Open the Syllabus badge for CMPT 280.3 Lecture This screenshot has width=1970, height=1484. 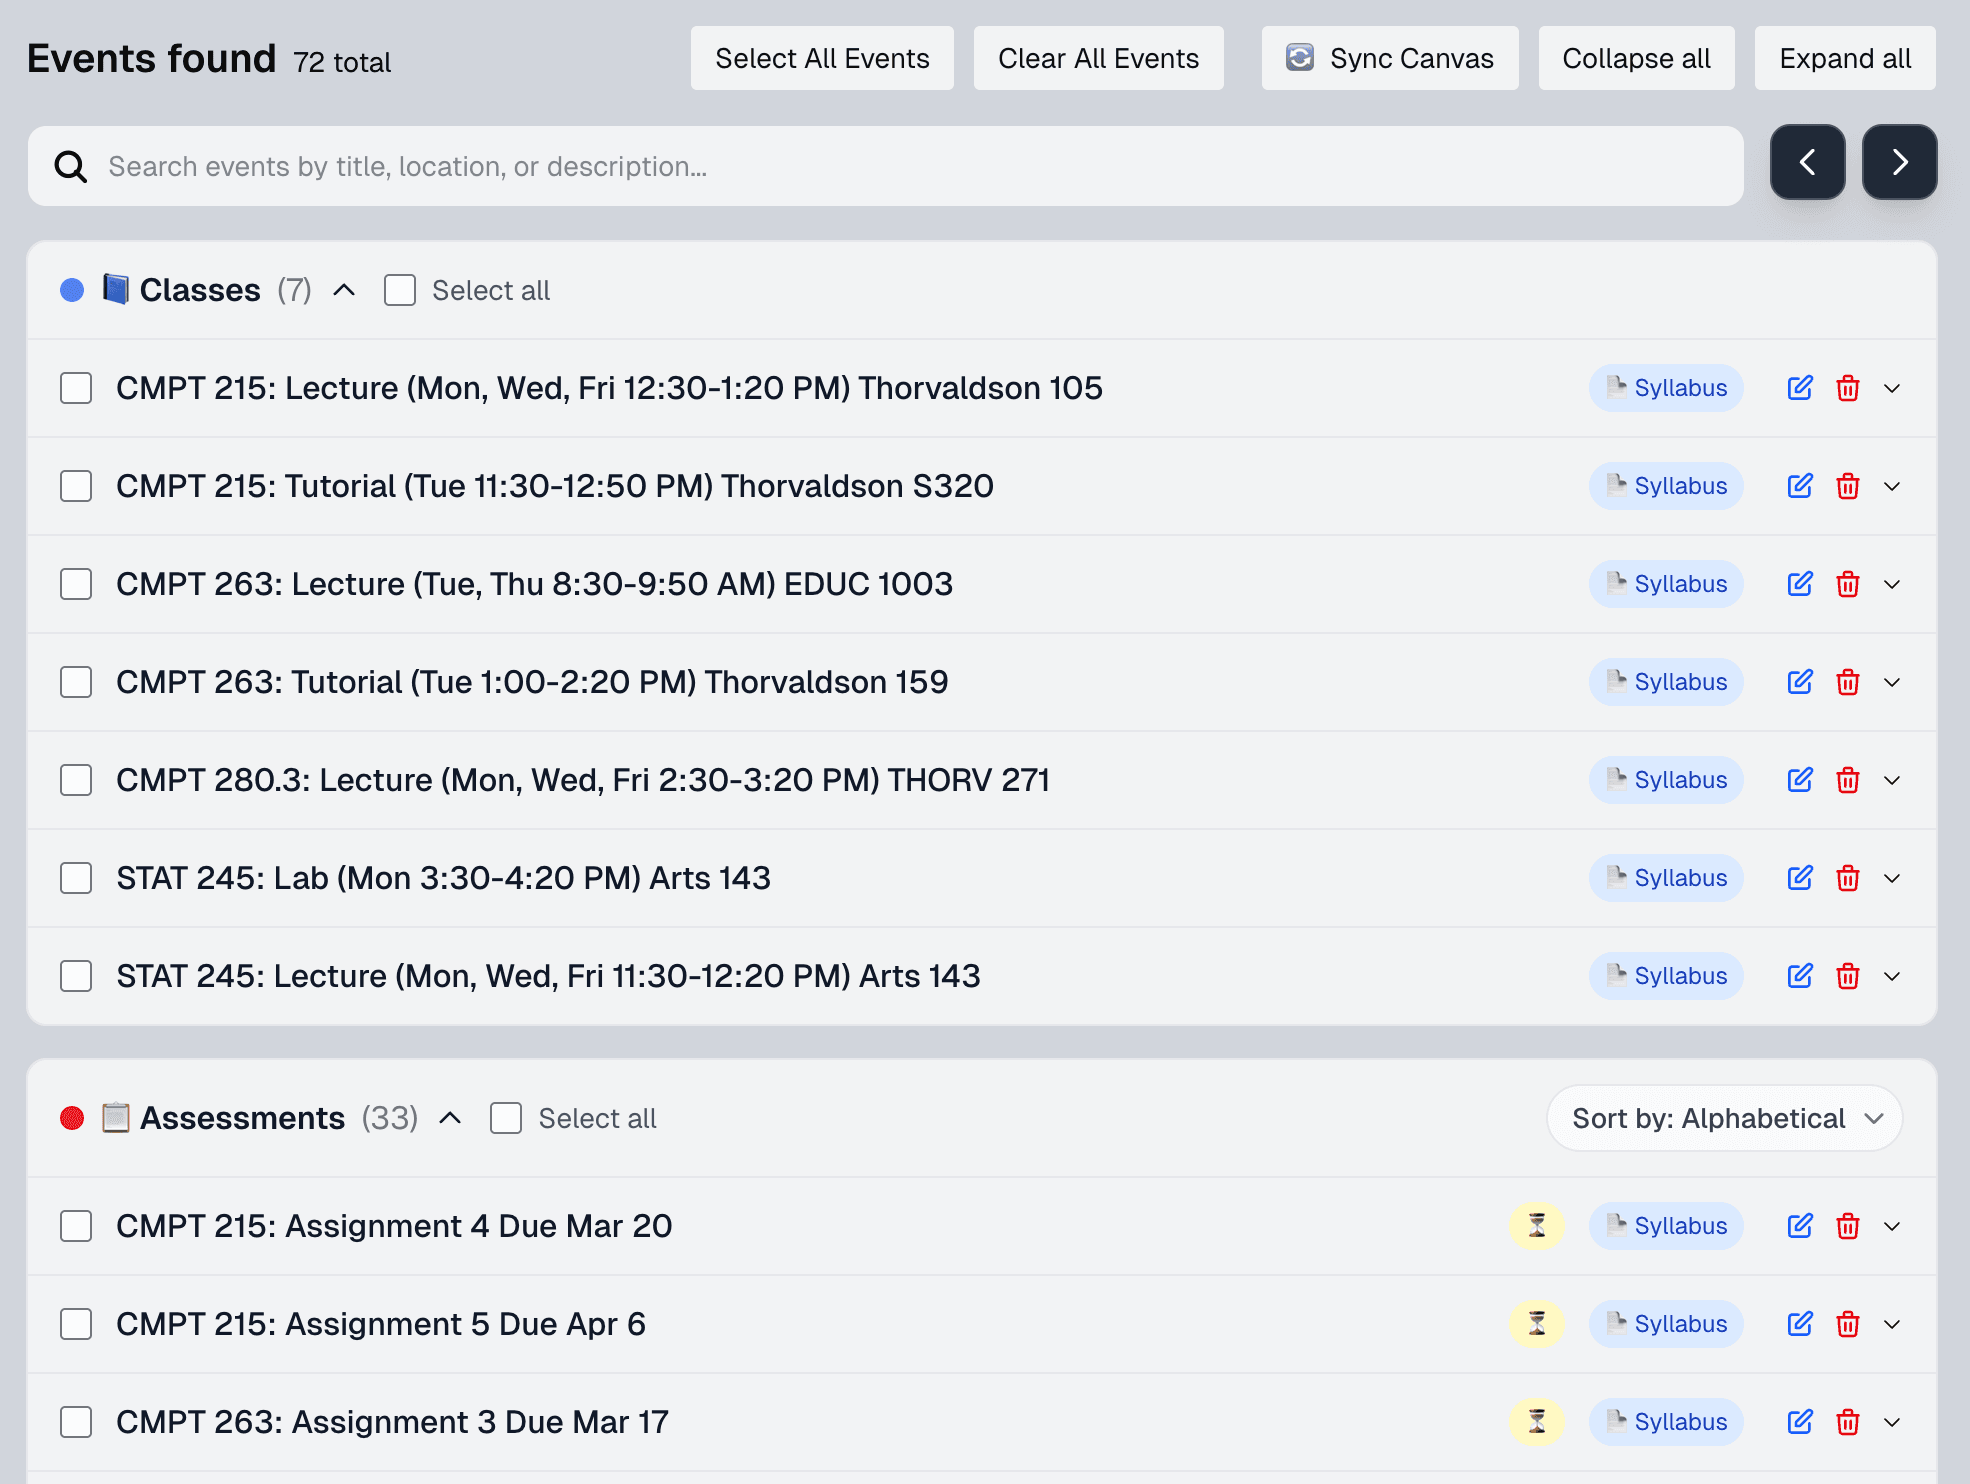coord(1665,780)
